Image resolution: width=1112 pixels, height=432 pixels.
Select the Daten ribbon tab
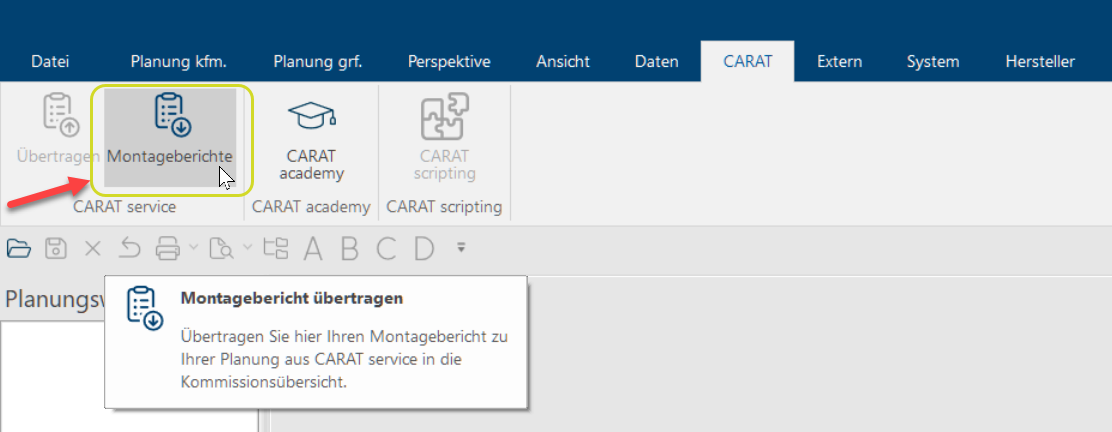(x=657, y=62)
